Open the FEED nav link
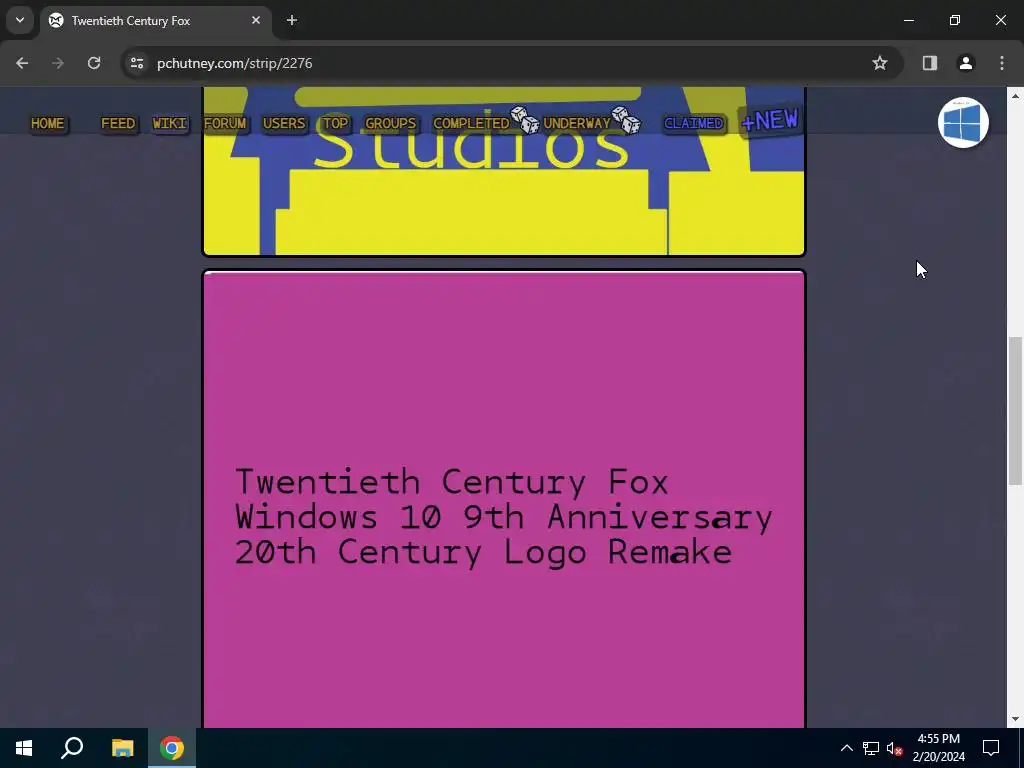The height and width of the screenshot is (768, 1024). (x=118, y=123)
